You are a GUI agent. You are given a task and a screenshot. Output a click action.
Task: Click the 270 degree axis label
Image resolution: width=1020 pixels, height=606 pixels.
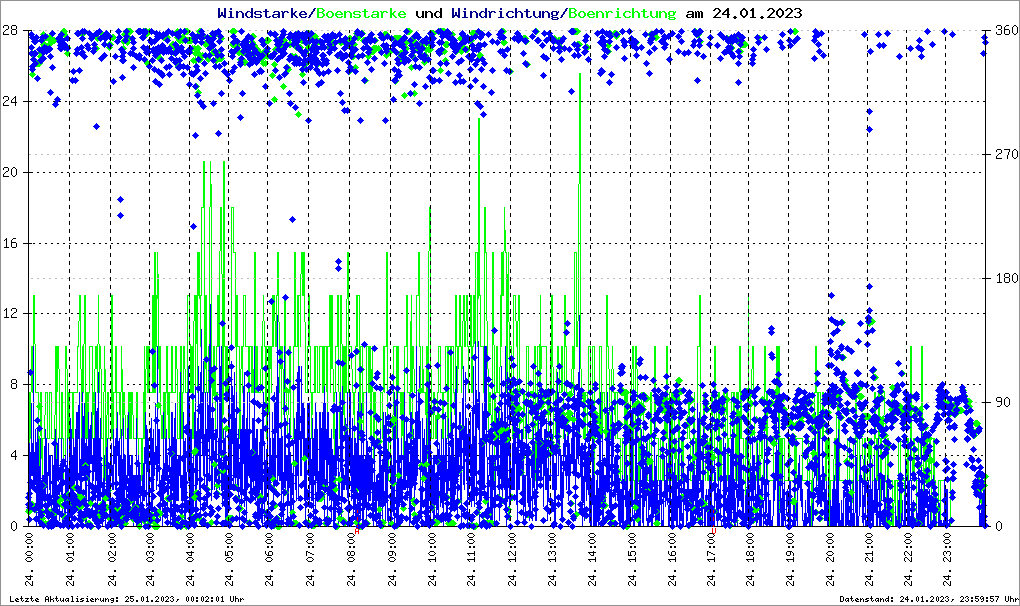point(1007,154)
